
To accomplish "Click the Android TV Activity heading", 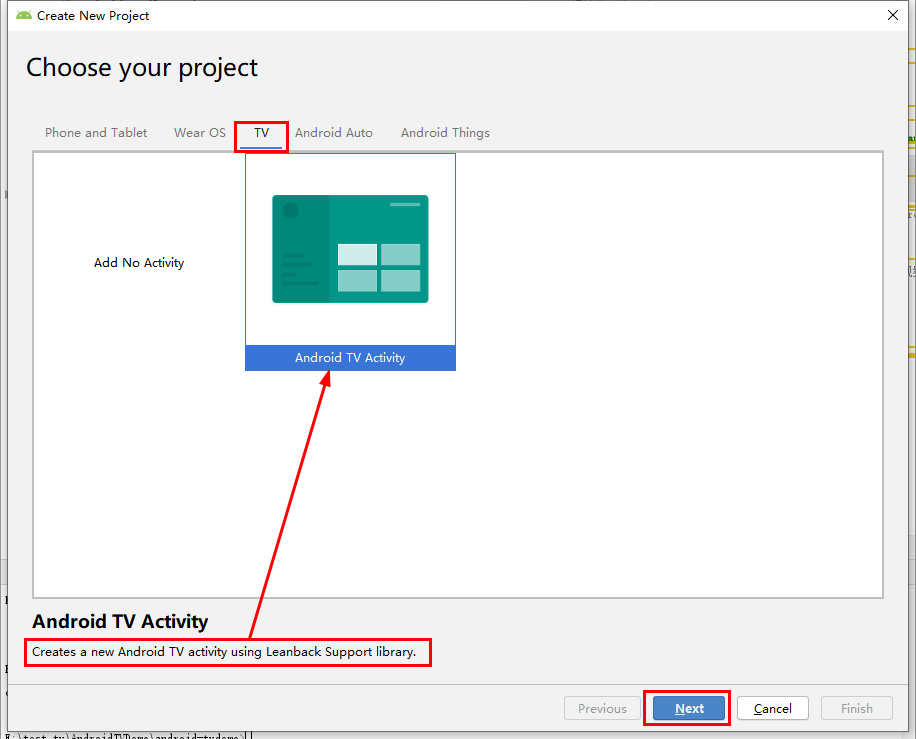I will [x=120, y=621].
